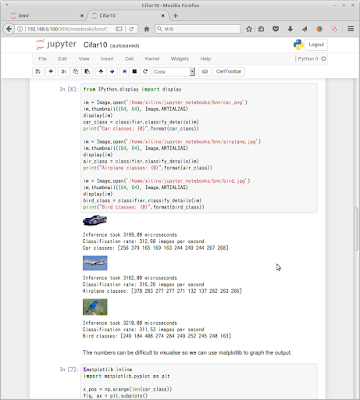360x400 pixels.
Task: Show site information icon in the address bar
Action: [20, 29]
